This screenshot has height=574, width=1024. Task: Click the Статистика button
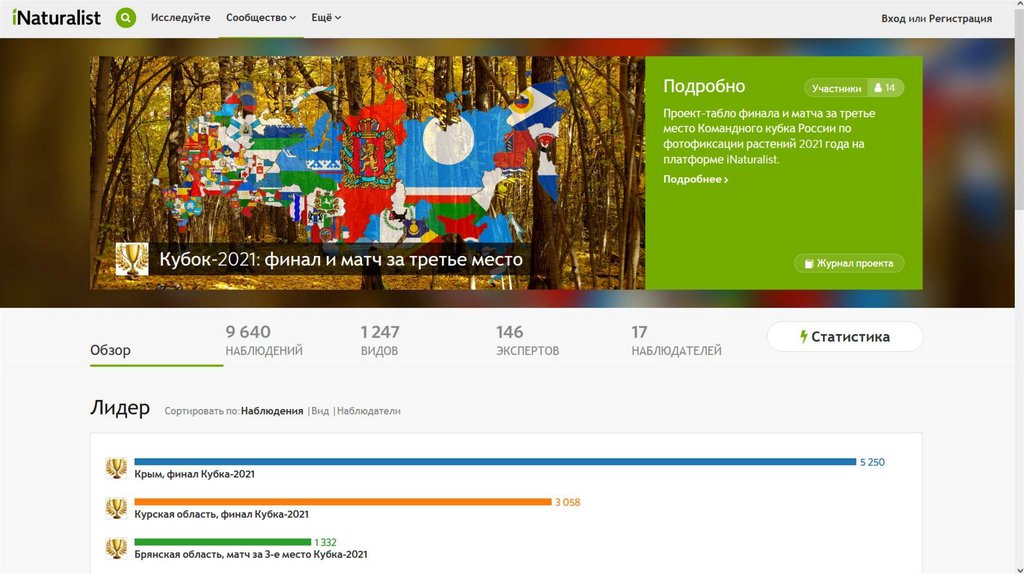(x=844, y=337)
